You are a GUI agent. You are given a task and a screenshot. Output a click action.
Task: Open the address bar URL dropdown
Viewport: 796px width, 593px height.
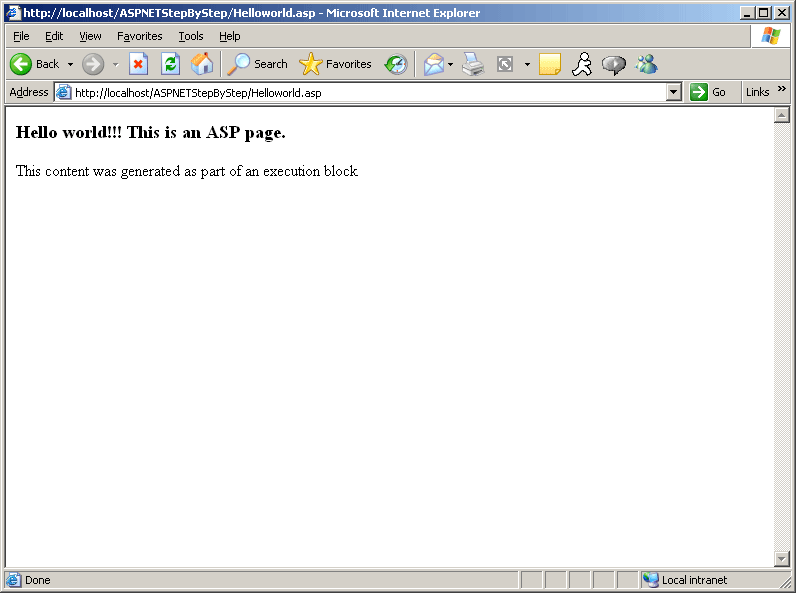(673, 92)
